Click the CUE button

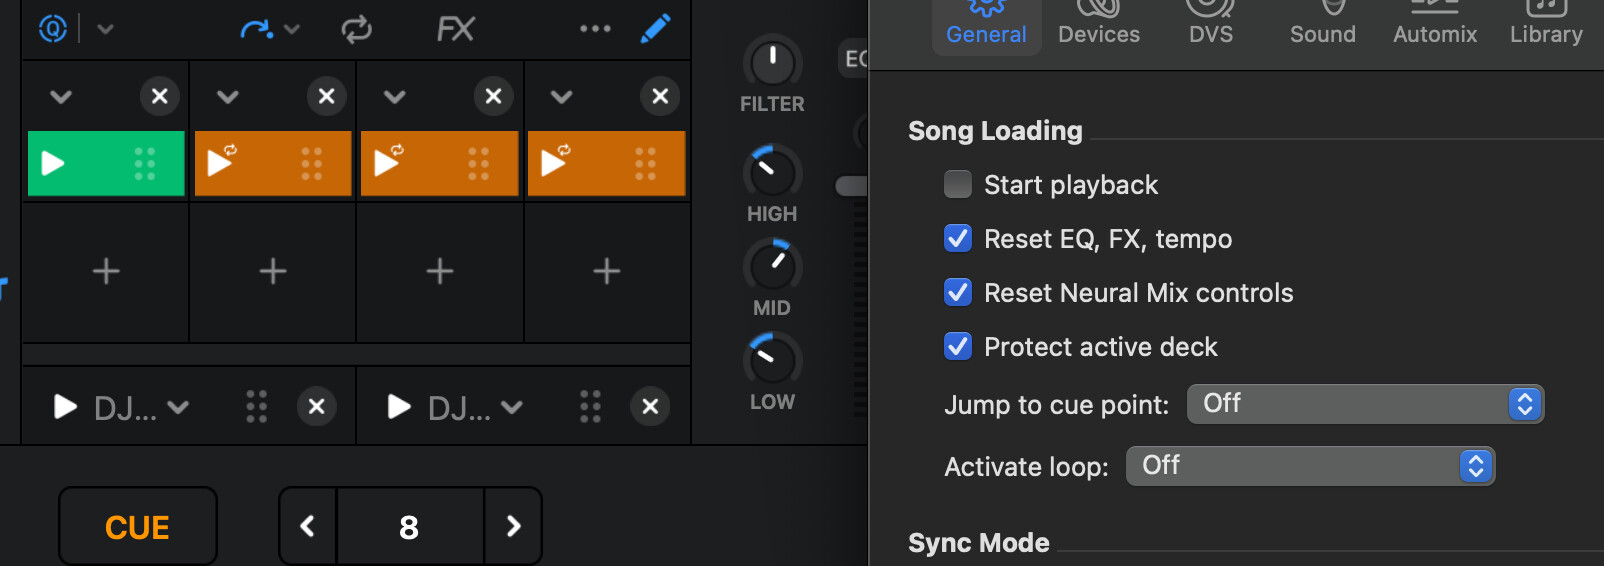tap(138, 527)
